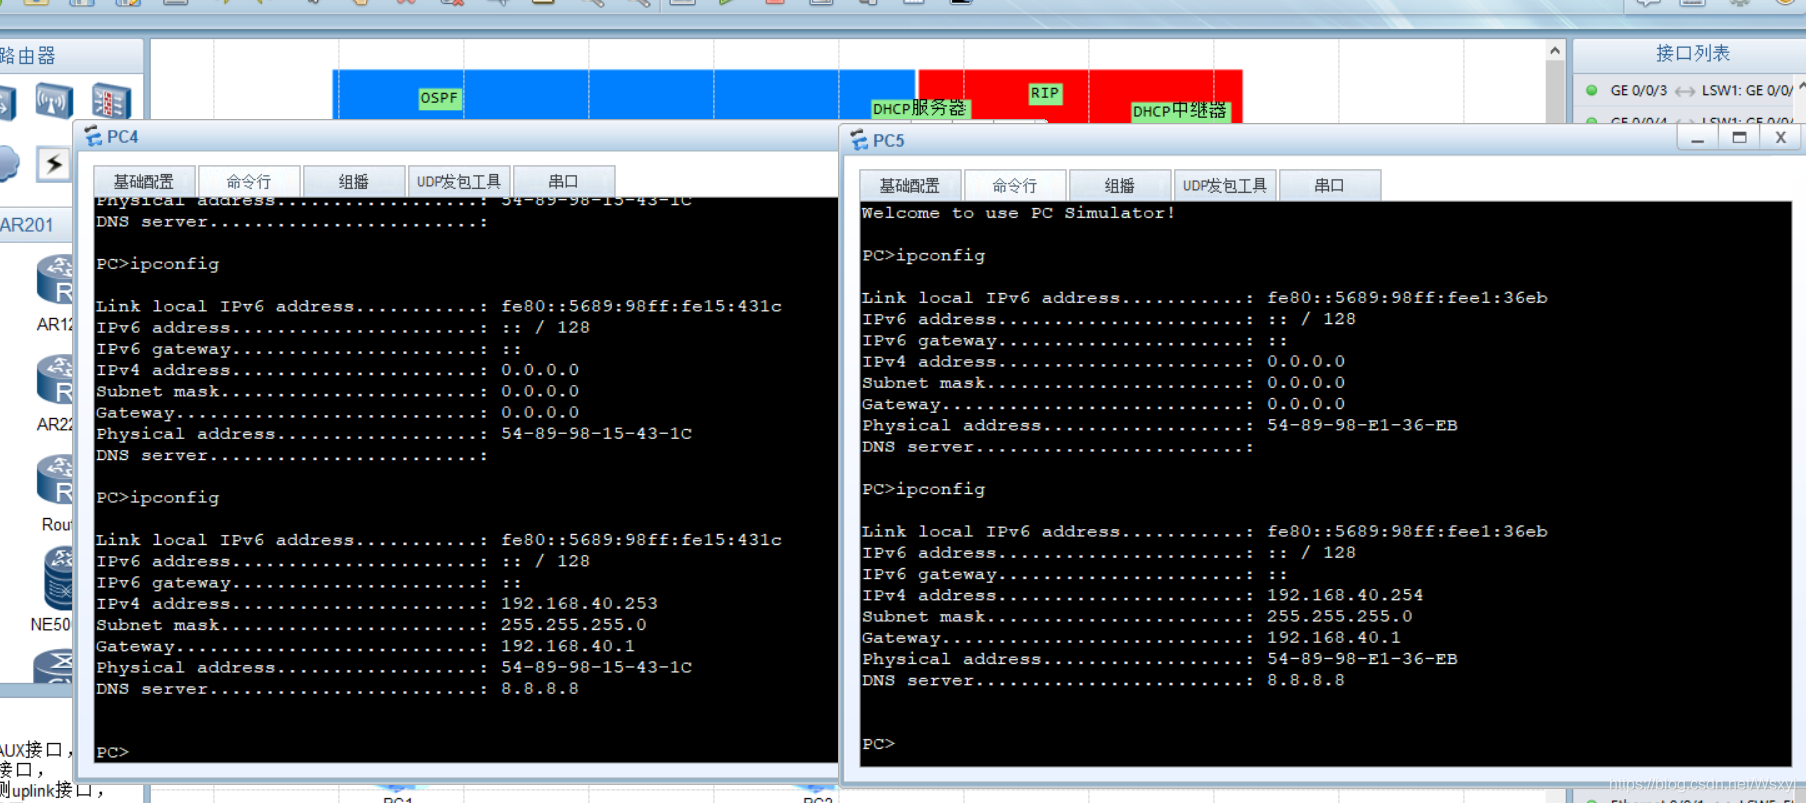This screenshot has width=1806, height=803.
Task: Switch to 串口 tab in PC5 window
Action: point(1330,185)
